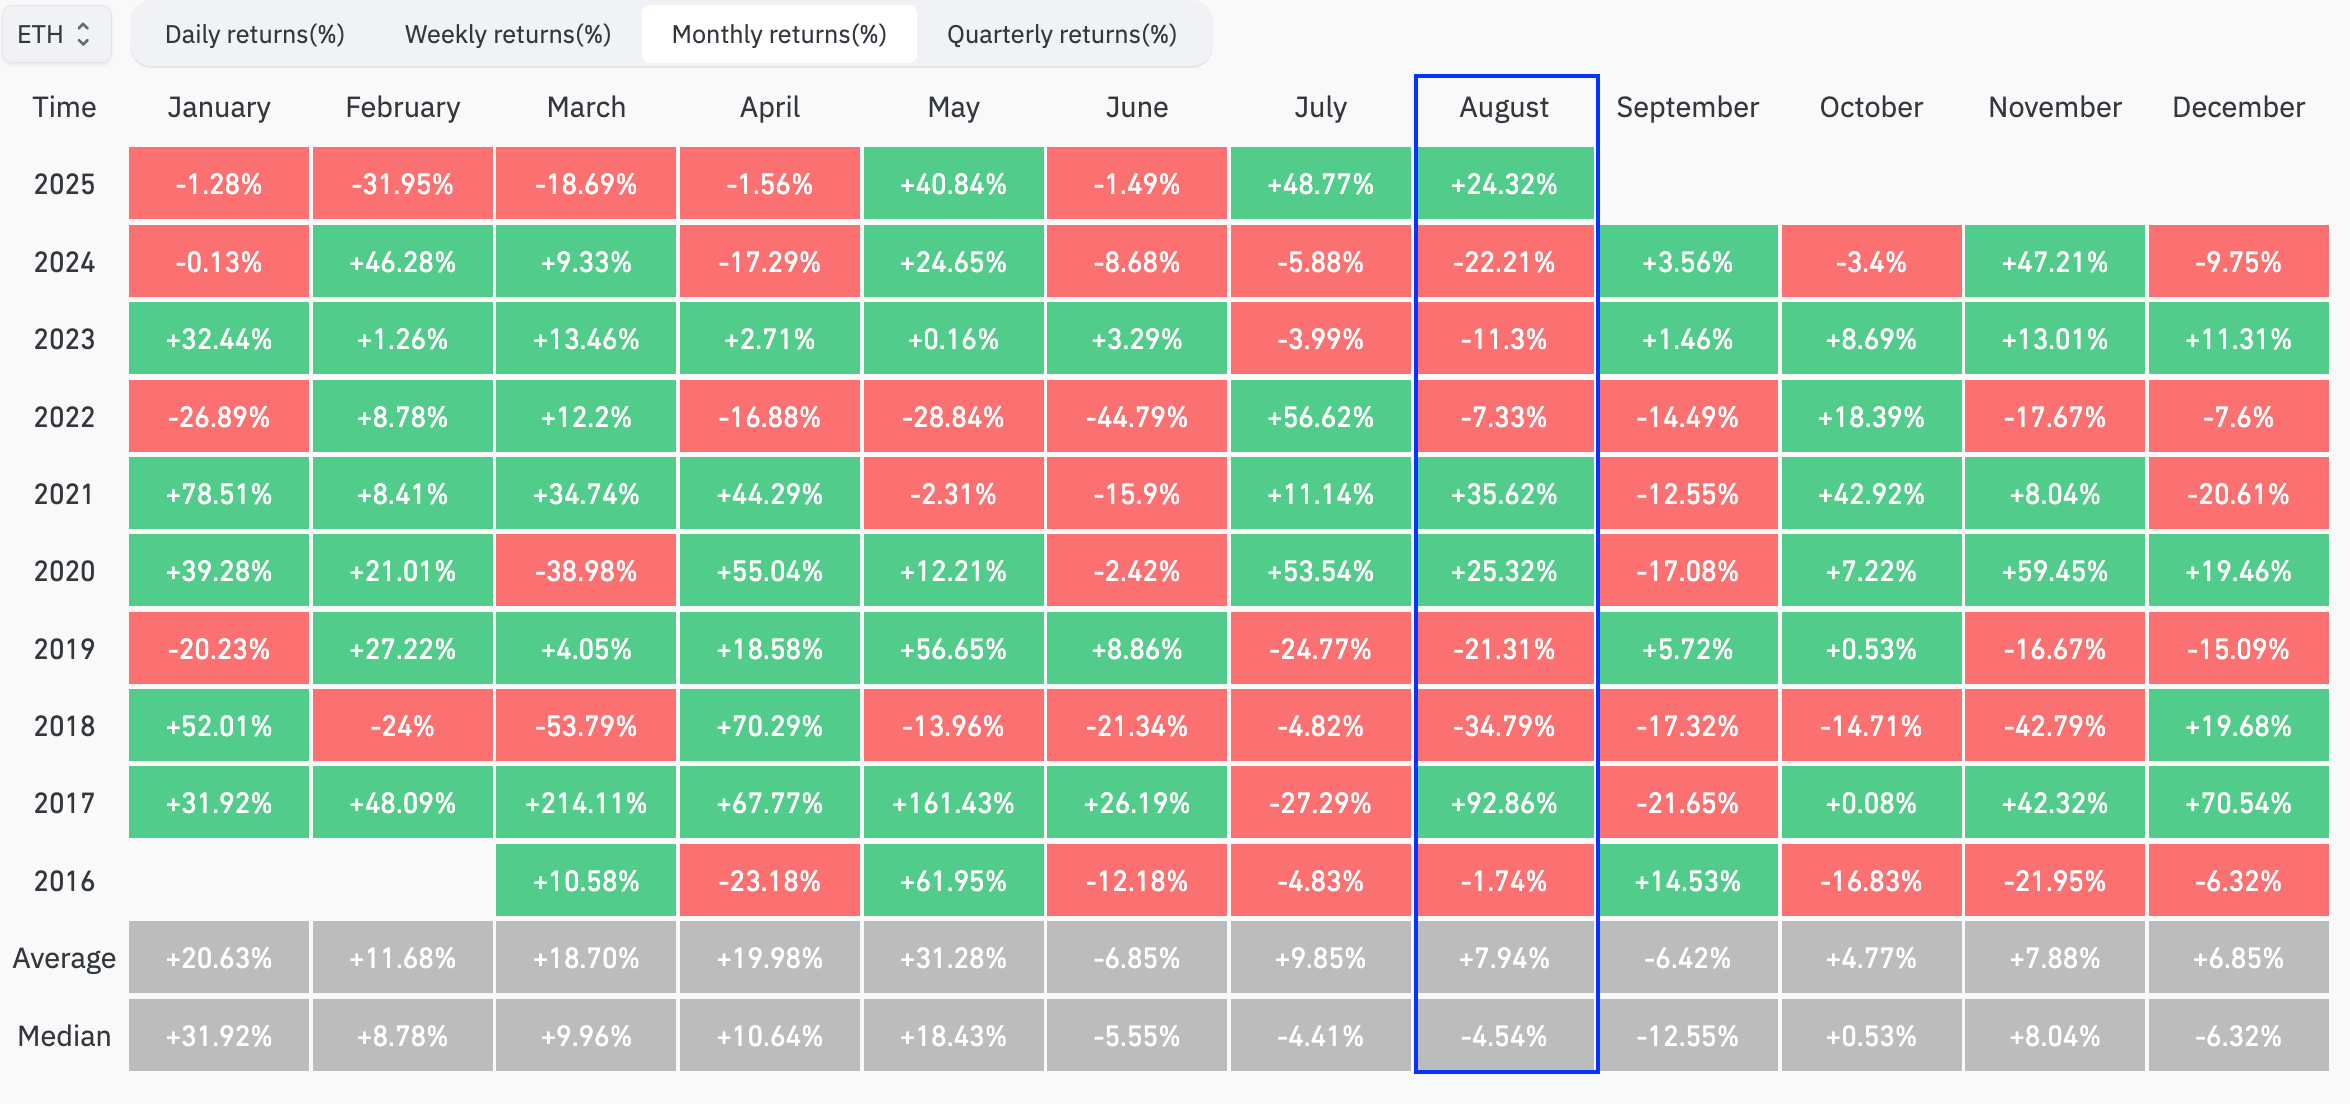This screenshot has width=2350, height=1104.
Task: Click the Median row label
Action: click(x=64, y=1036)
